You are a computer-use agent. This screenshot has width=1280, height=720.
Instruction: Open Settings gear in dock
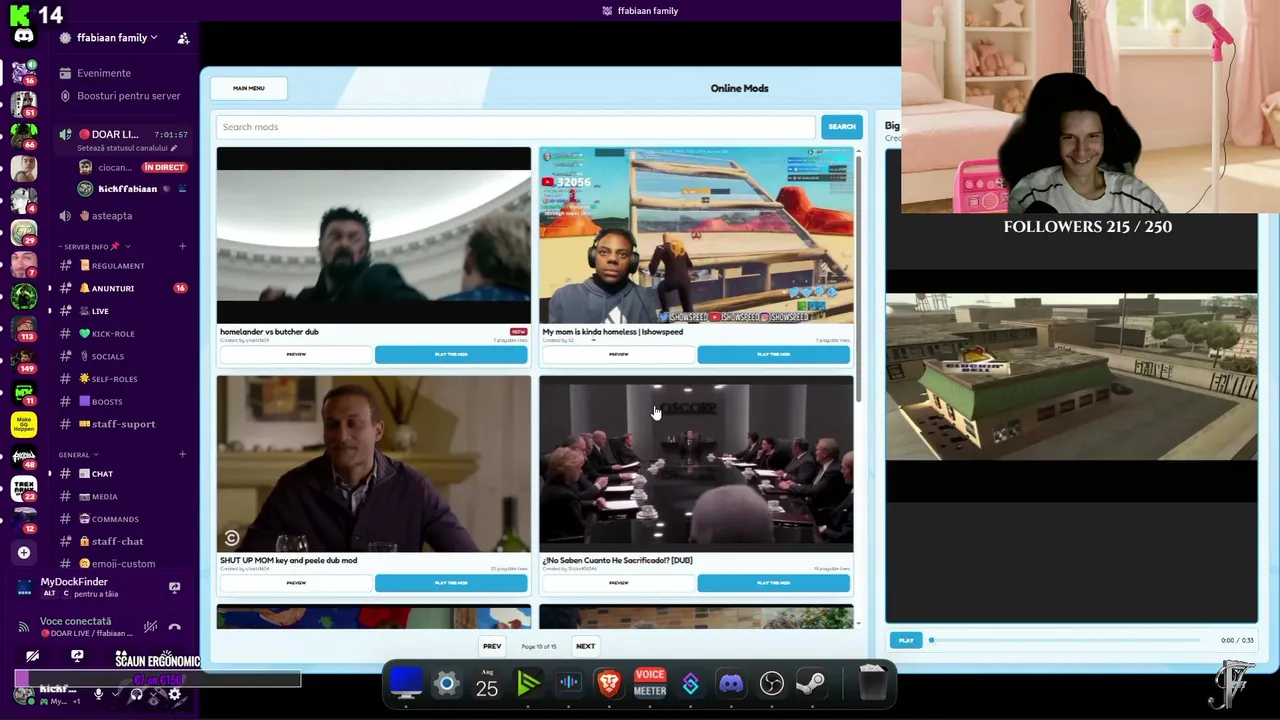446,684
